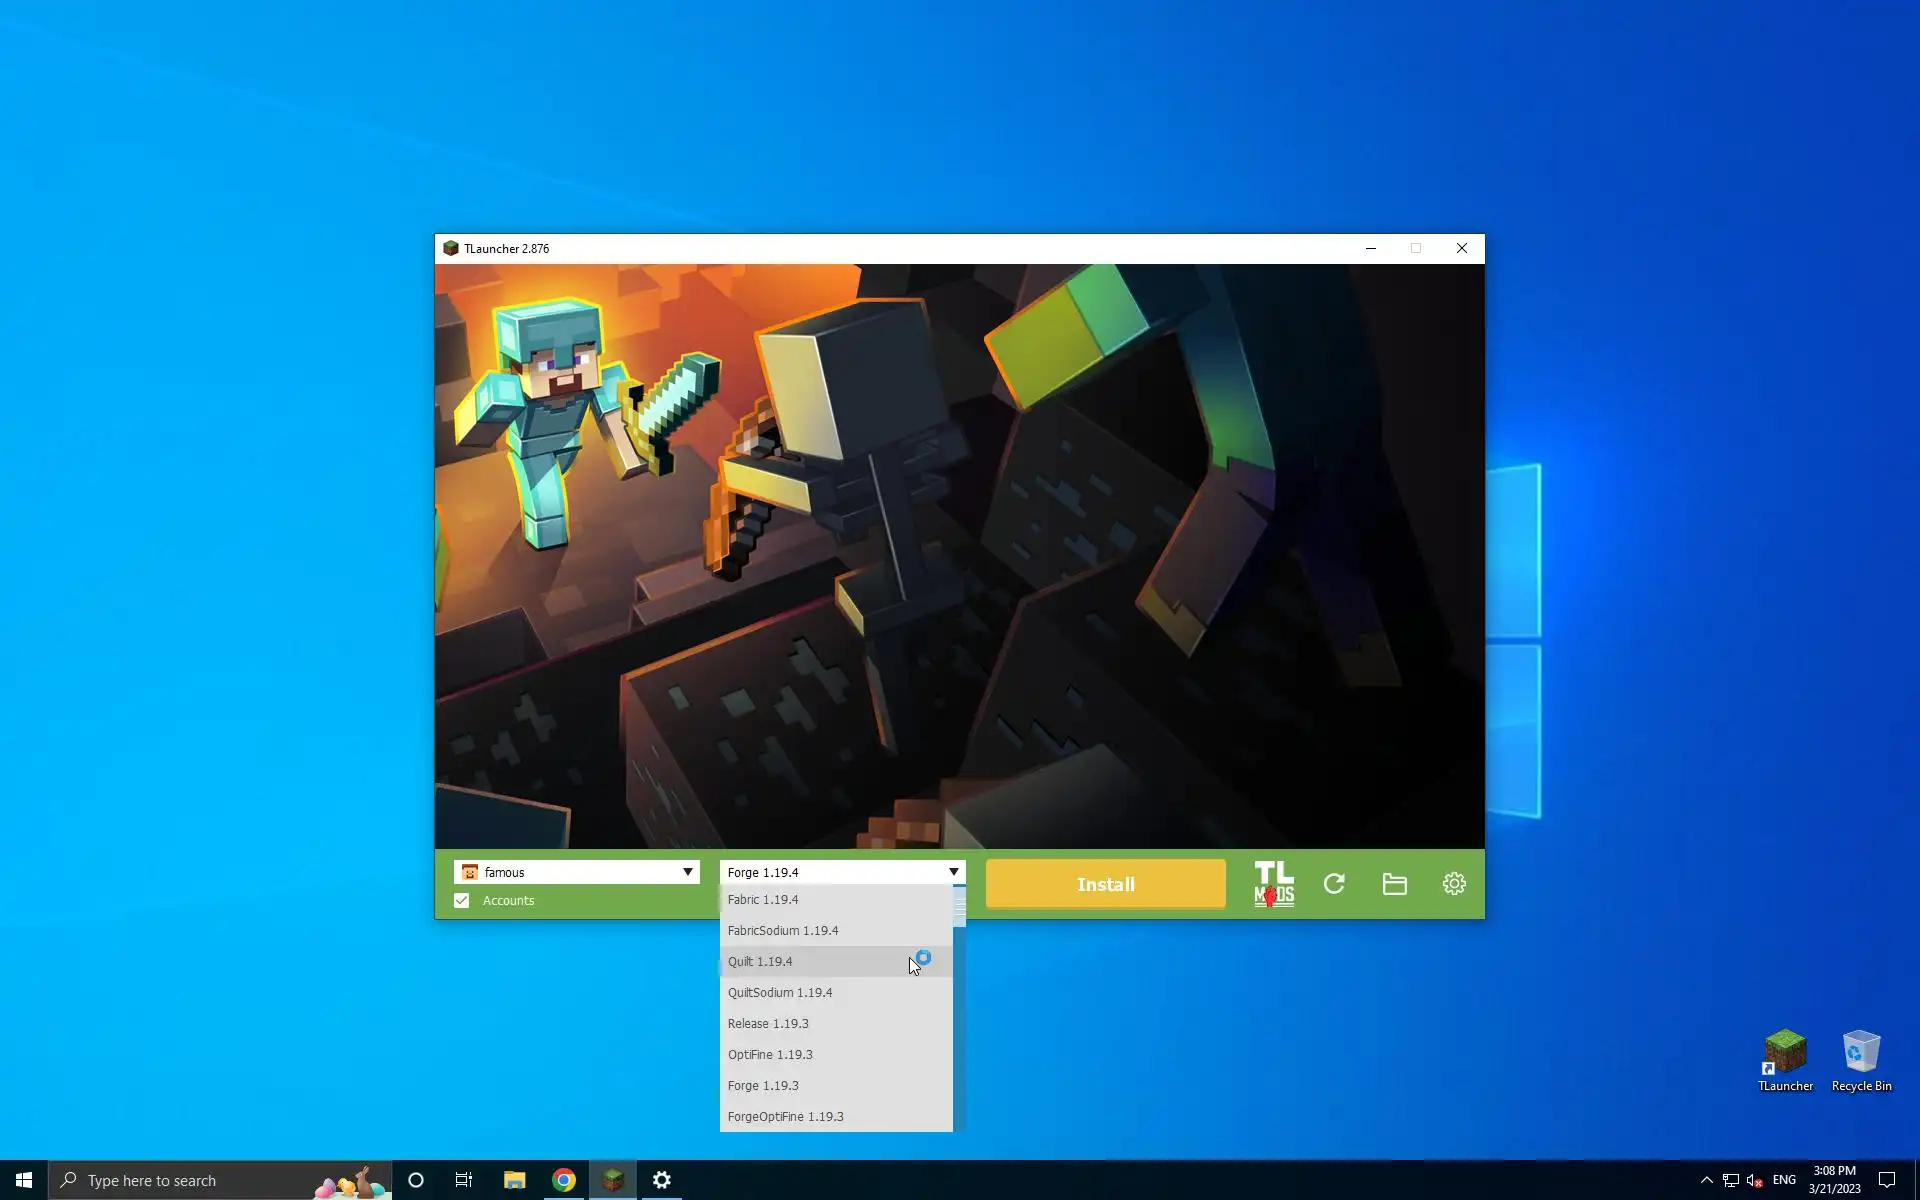Collapse the Forge 1.19.4 version dropdown
The width and height of the screenshot is (1920, 1200).
[953, 872]
